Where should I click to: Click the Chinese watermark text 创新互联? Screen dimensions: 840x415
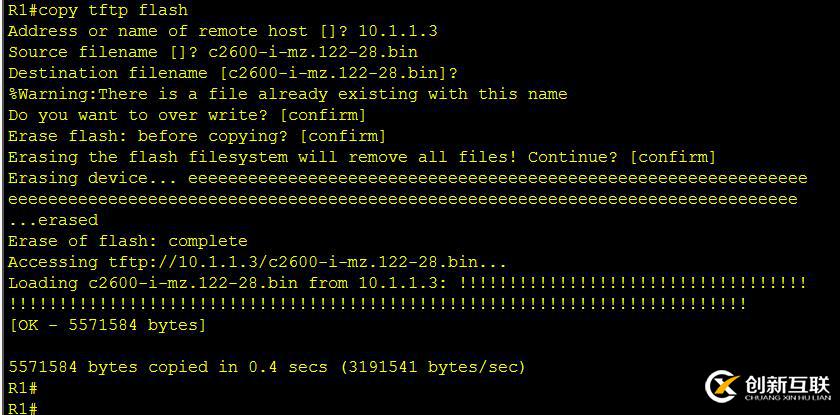[x=787, y=384]
